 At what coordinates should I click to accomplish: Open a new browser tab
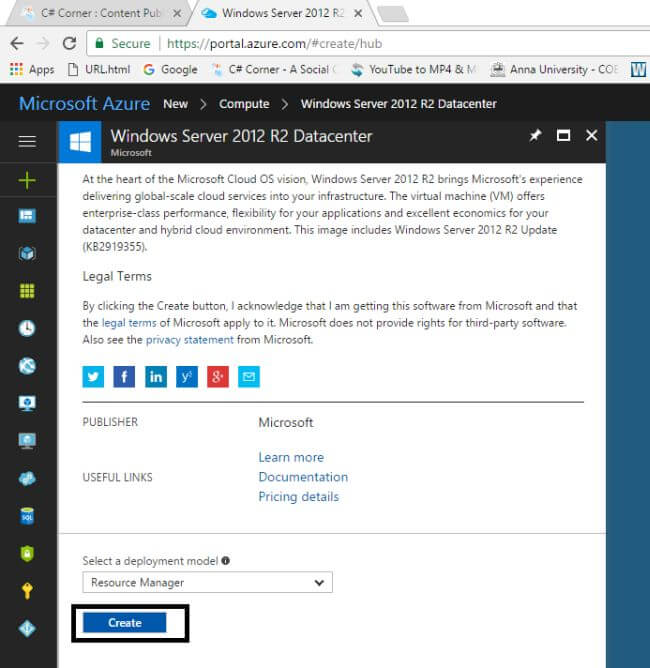tap(393, 14)
